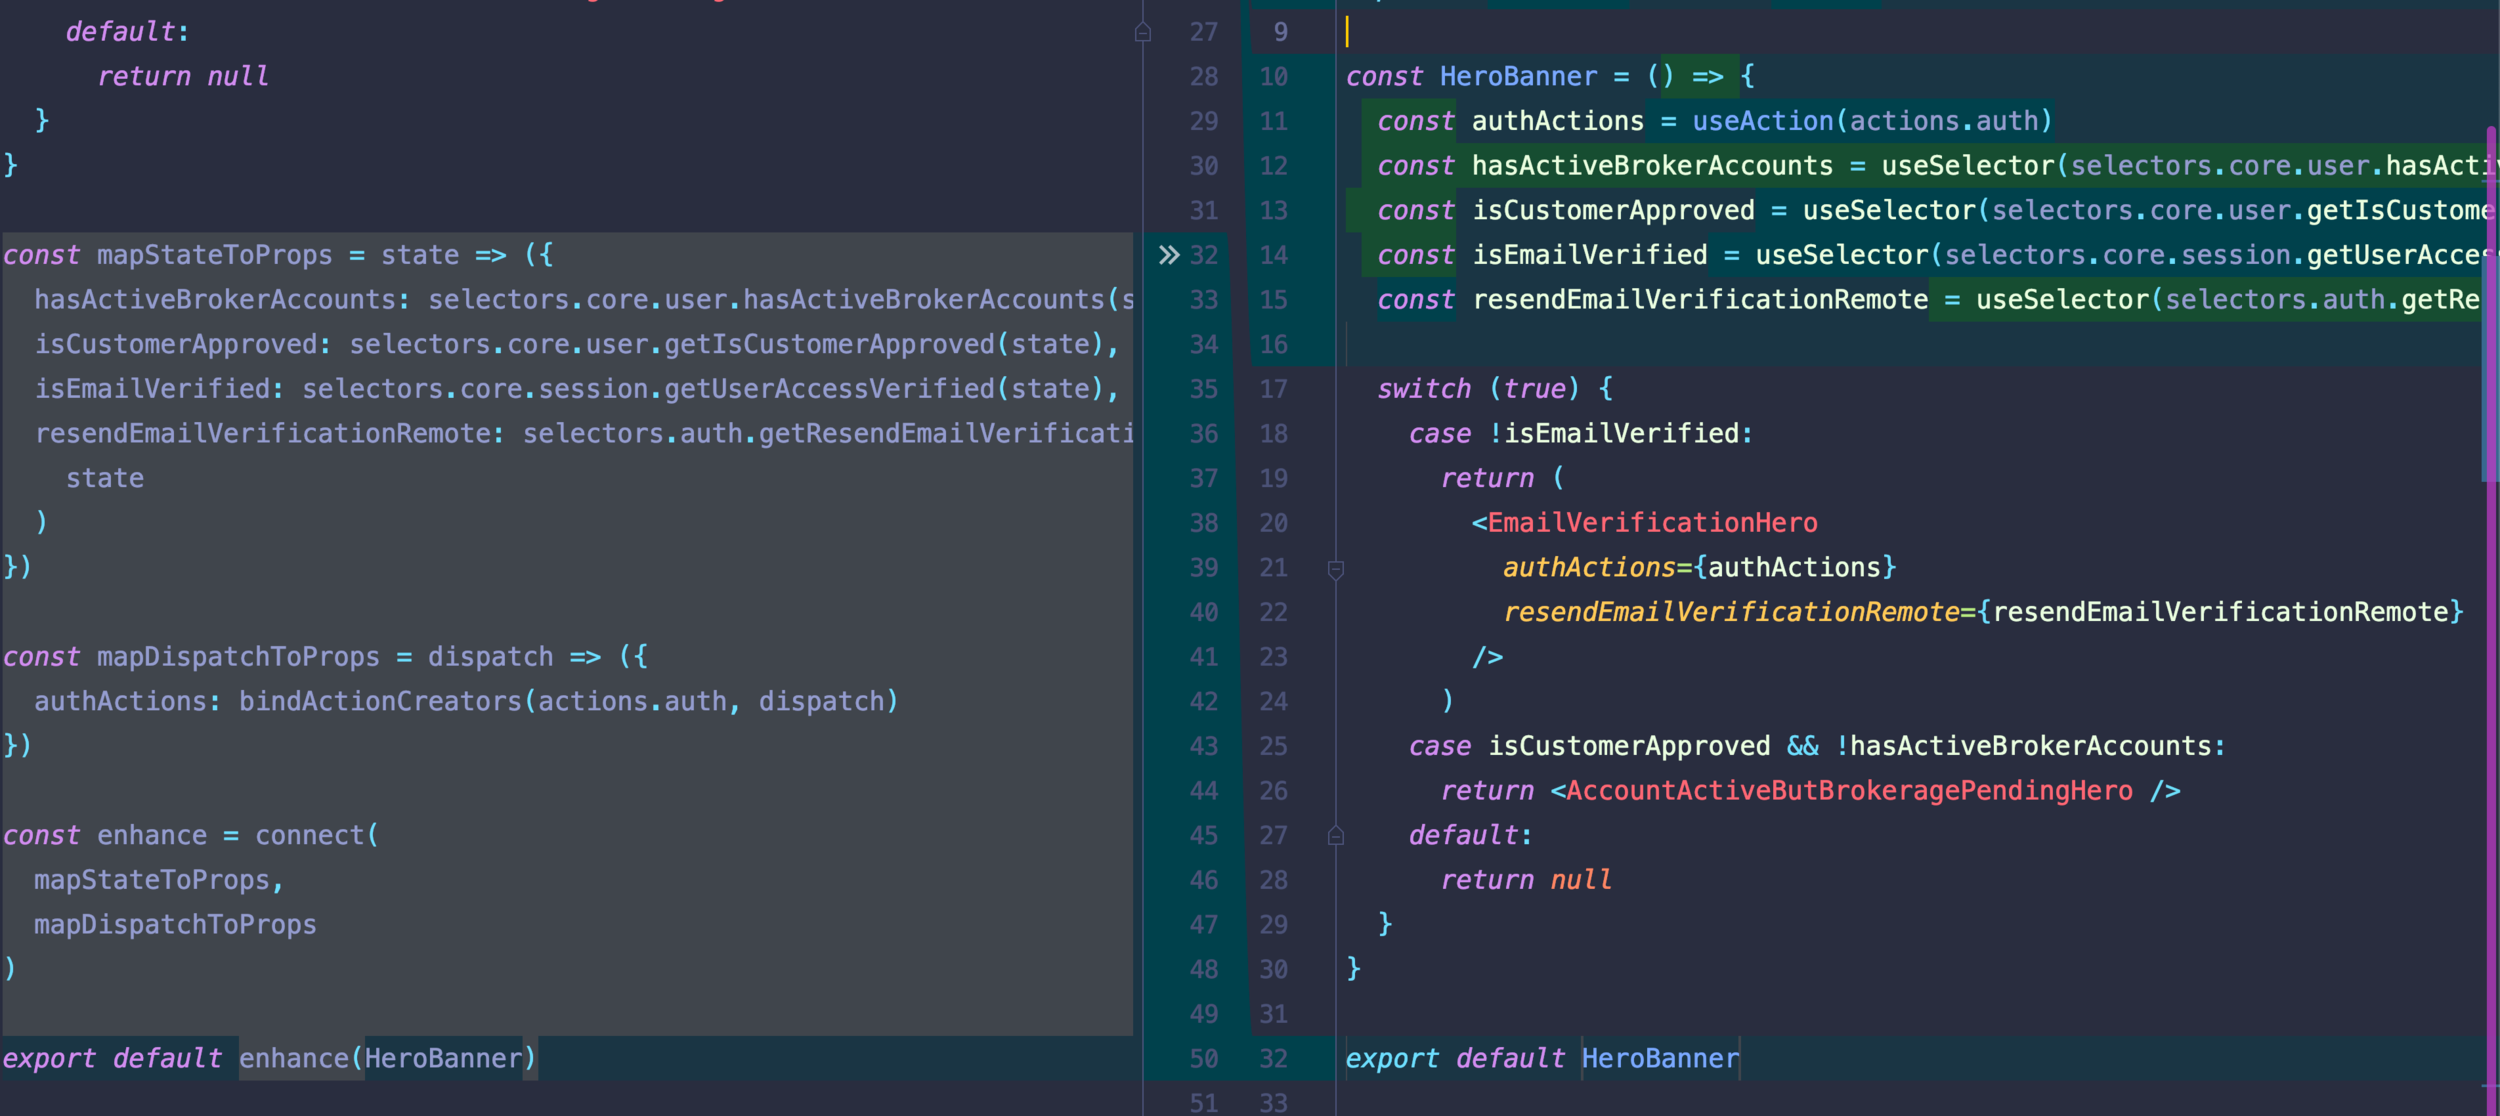2500x1116 pixels.
Task: Click the switch keyword on right line 17
Action: tap(1423, 389)
